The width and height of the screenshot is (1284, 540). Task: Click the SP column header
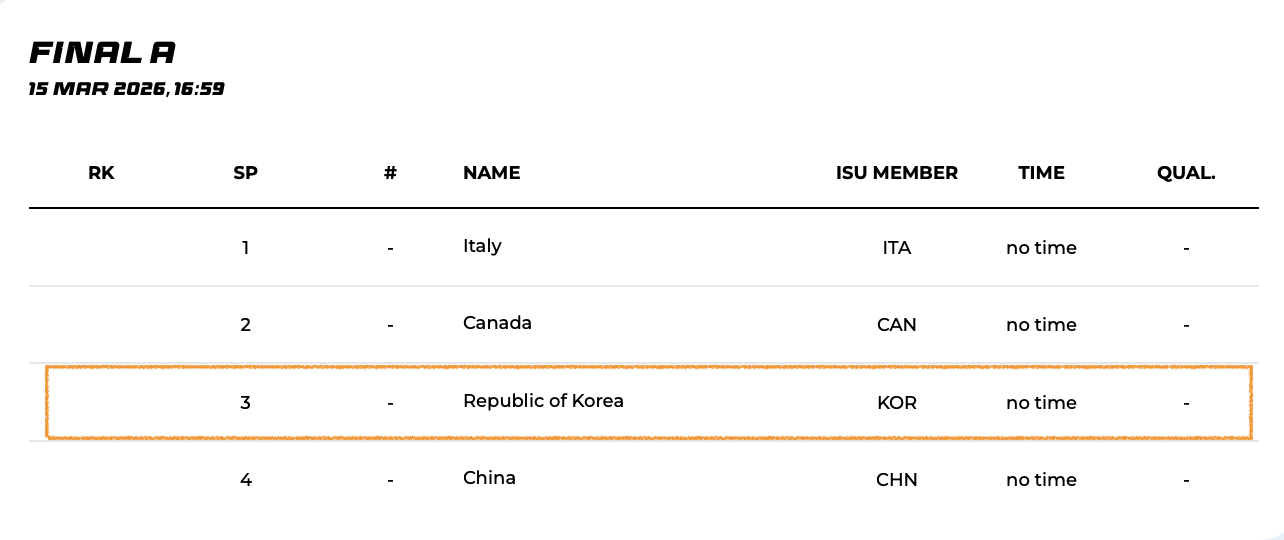pos(245,173)
